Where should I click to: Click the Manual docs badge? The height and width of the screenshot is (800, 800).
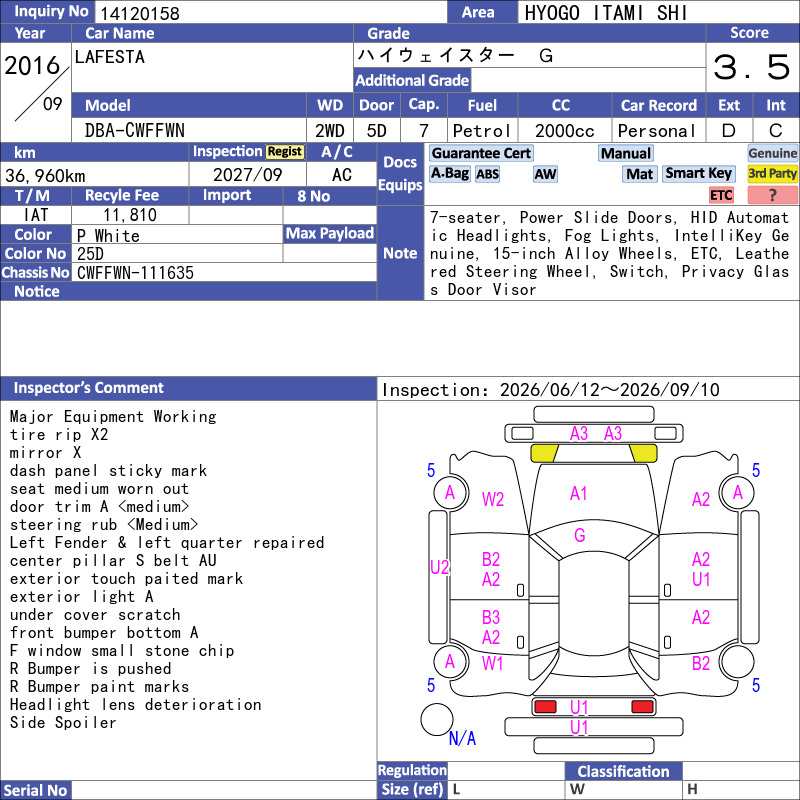pos(626,153)
